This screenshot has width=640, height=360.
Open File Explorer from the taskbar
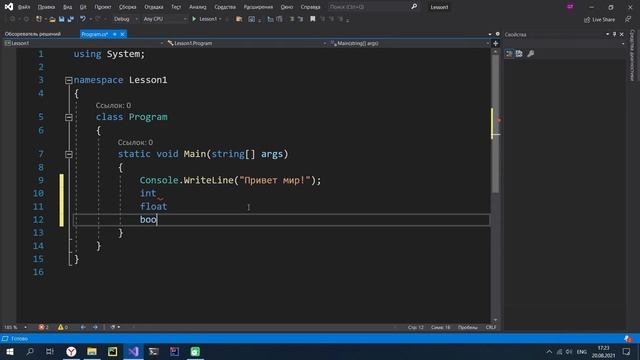92,351
